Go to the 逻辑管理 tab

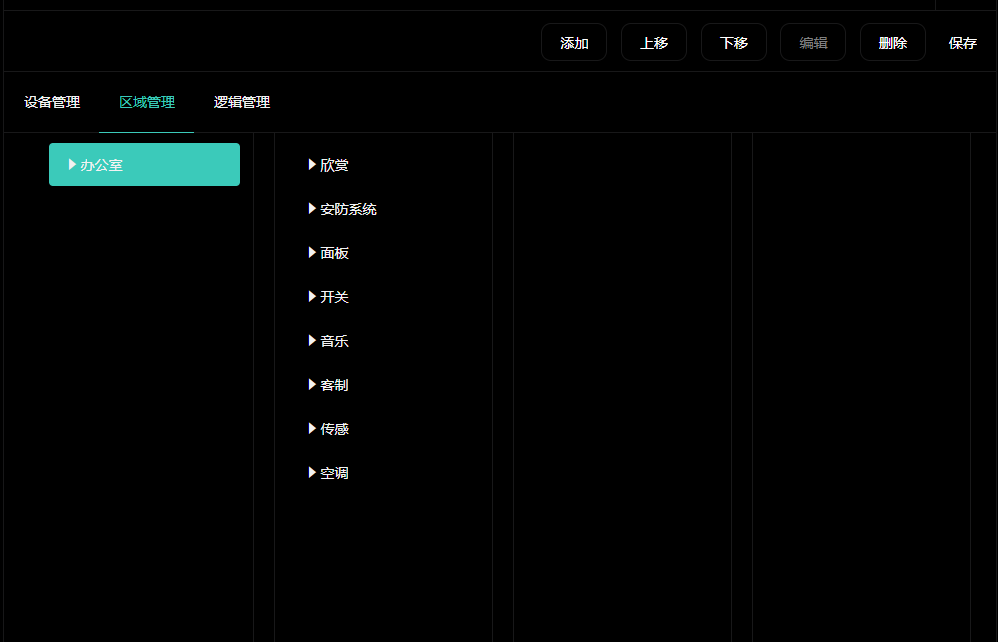click(x=242, y=102)
